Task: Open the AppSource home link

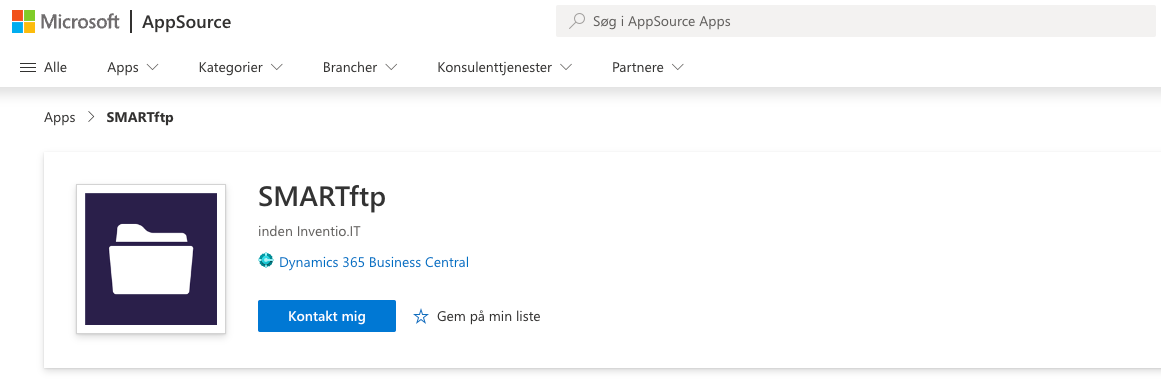Action: click(x=187, y=22)
